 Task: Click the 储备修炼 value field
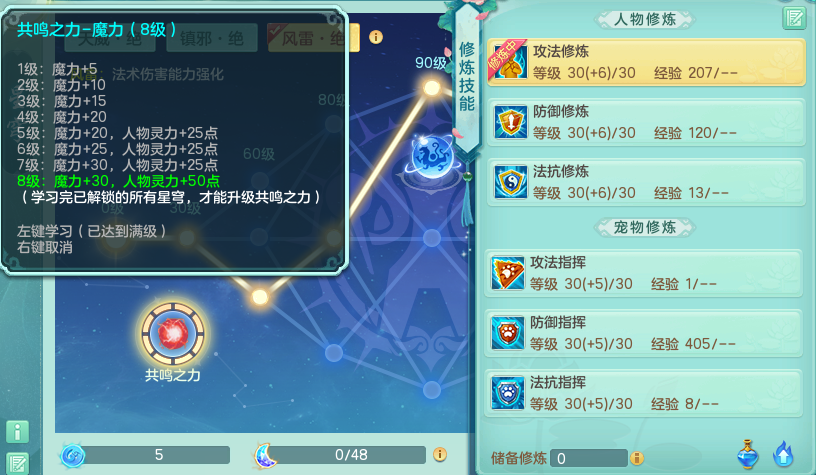pos(589,458)
